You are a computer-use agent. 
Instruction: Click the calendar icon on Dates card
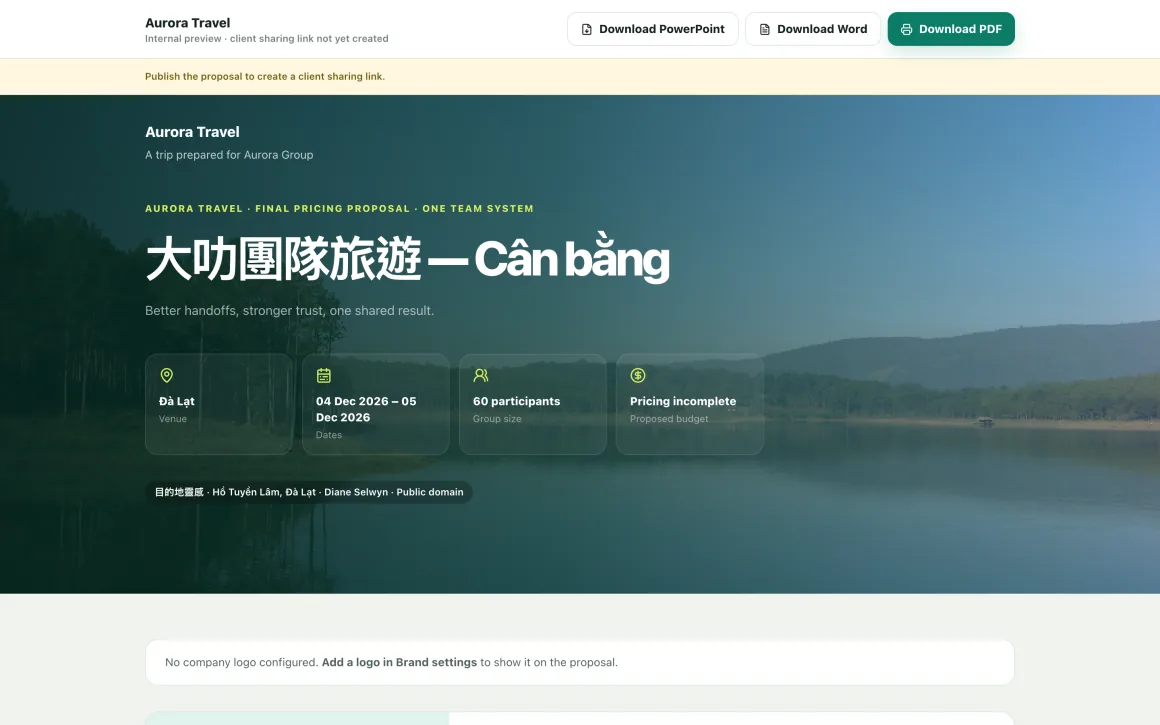tap(323, 375)
